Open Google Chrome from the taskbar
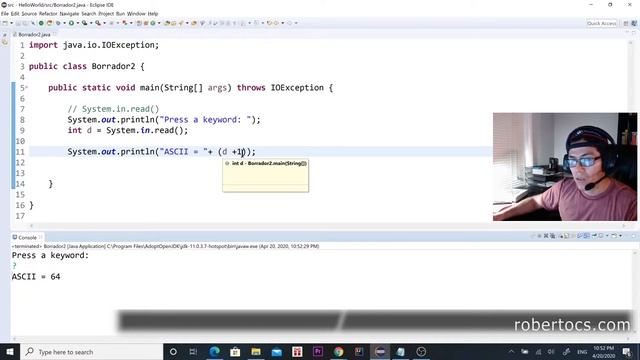Image resolution: width=640 pixels, height=360 pixels. (x=338, y=351)
